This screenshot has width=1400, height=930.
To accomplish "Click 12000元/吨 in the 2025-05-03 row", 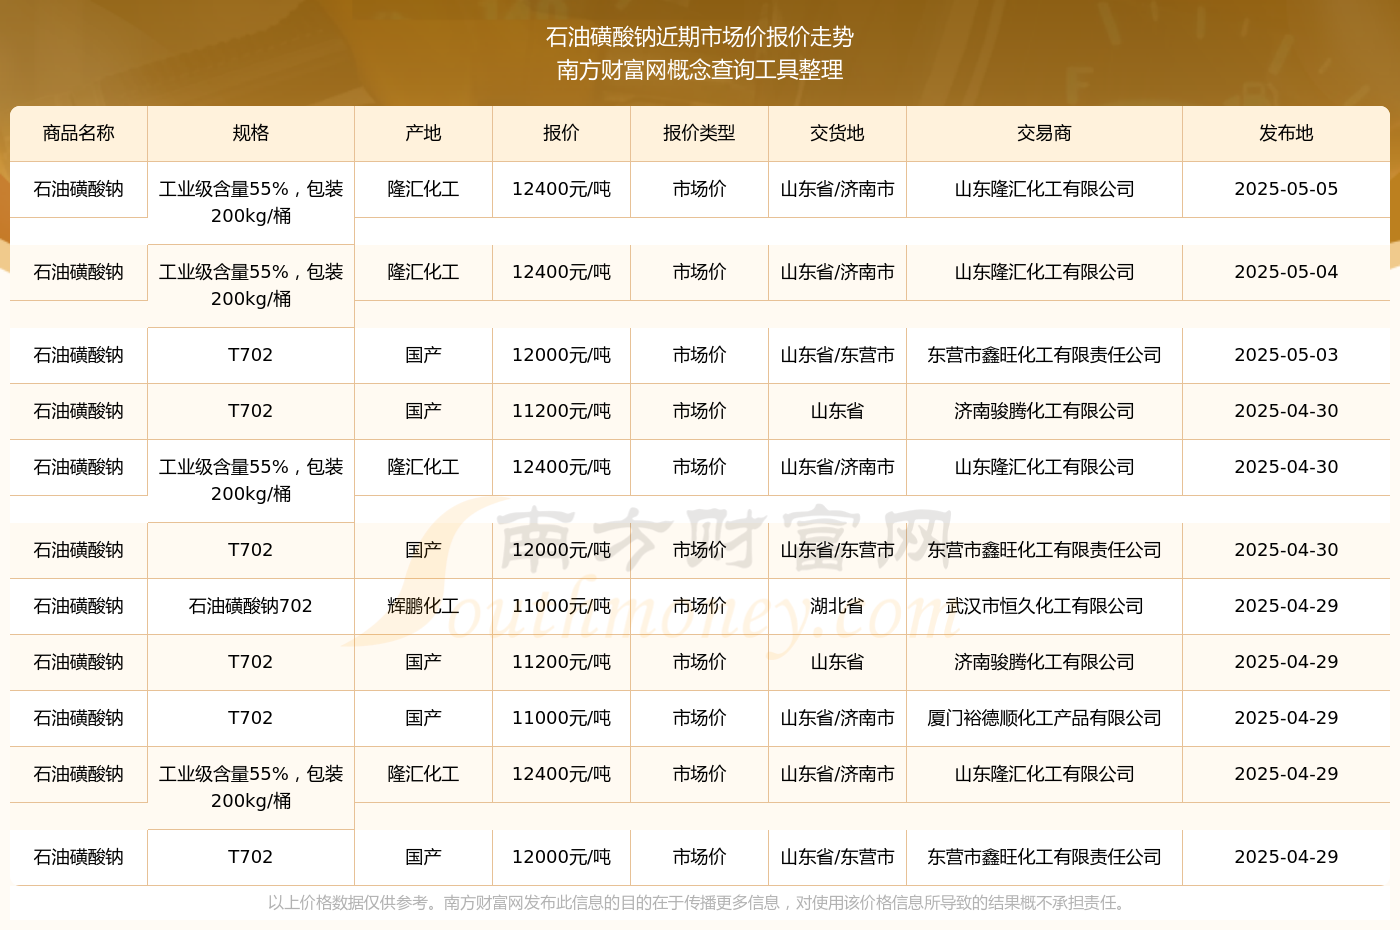I will pos(561,355).
